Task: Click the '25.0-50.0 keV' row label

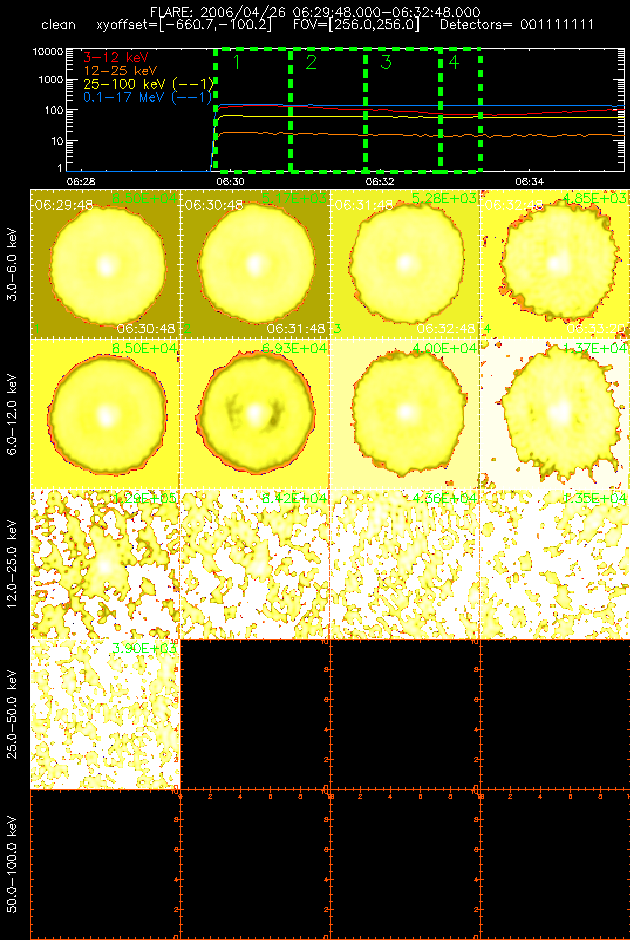Action: [14, 714]
